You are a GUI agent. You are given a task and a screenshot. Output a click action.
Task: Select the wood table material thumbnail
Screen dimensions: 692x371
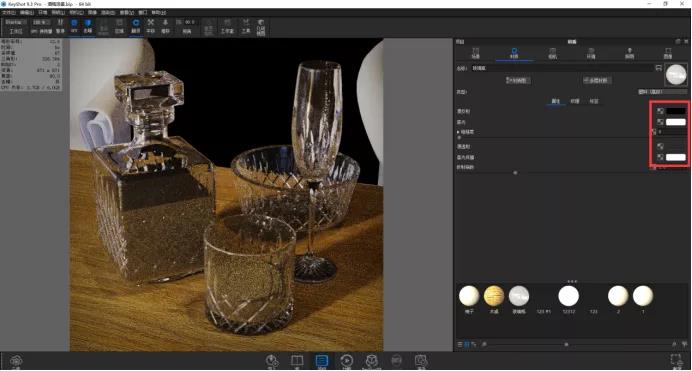coord(494,296)
